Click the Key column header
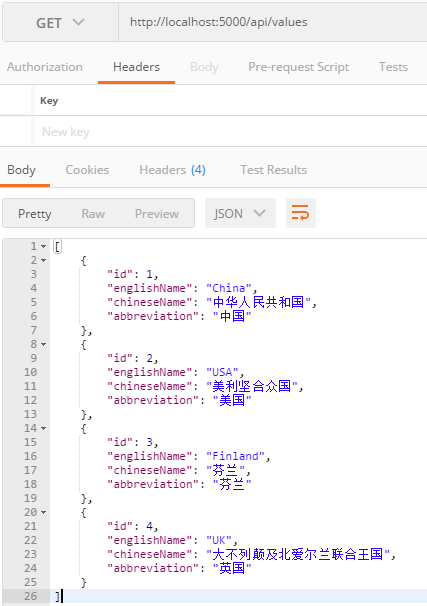 [49, 100]
